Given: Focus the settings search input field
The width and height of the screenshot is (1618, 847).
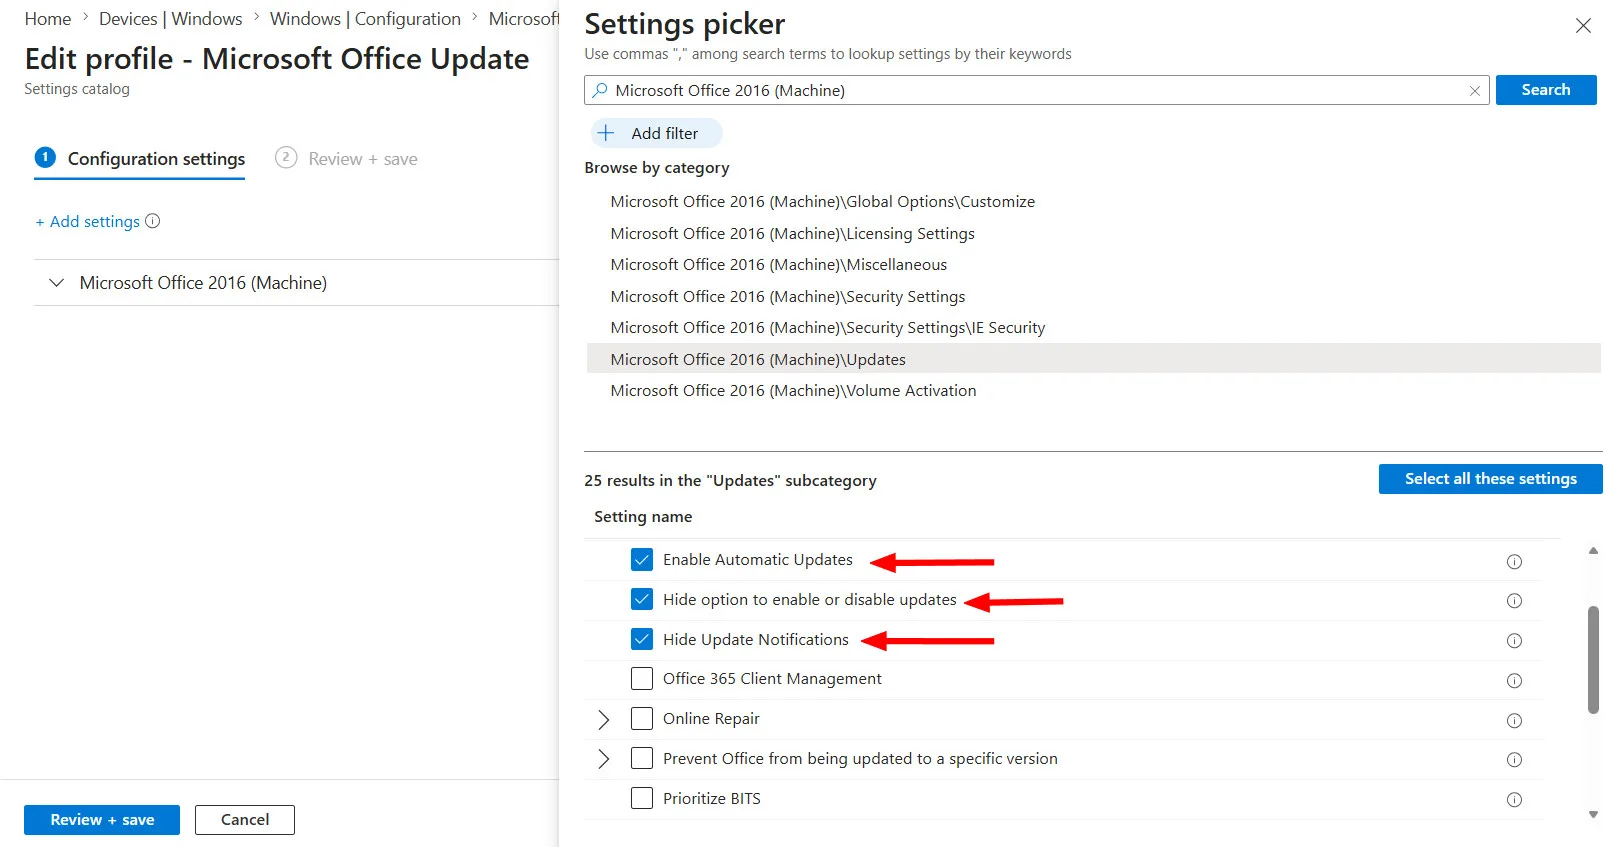Looking at the screenshot, I should pos(1036,90).
